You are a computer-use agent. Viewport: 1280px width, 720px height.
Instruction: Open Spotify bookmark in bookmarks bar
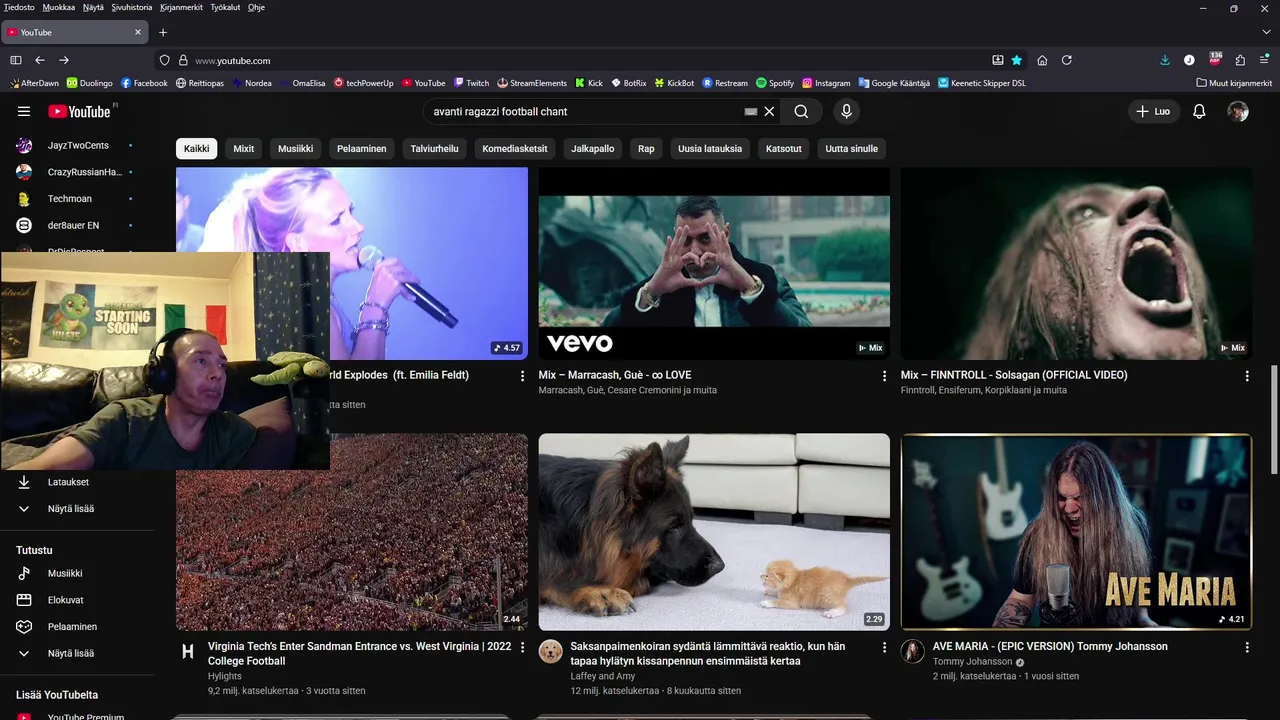(775, 83)
